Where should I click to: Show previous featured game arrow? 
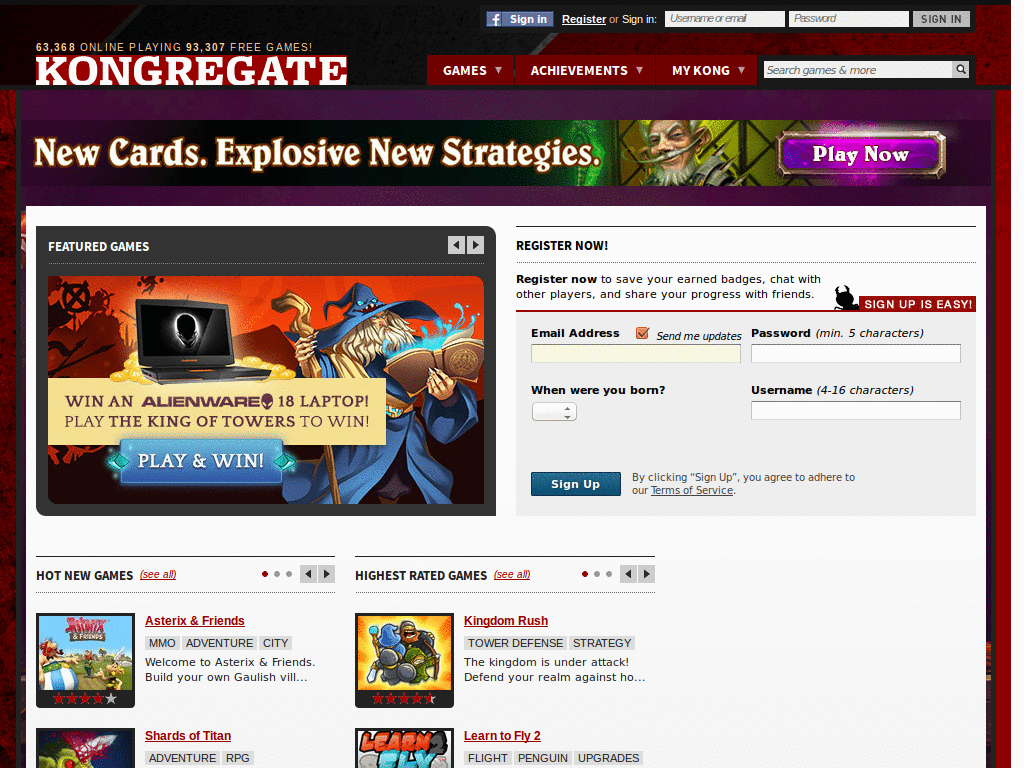tap(456, 245)
